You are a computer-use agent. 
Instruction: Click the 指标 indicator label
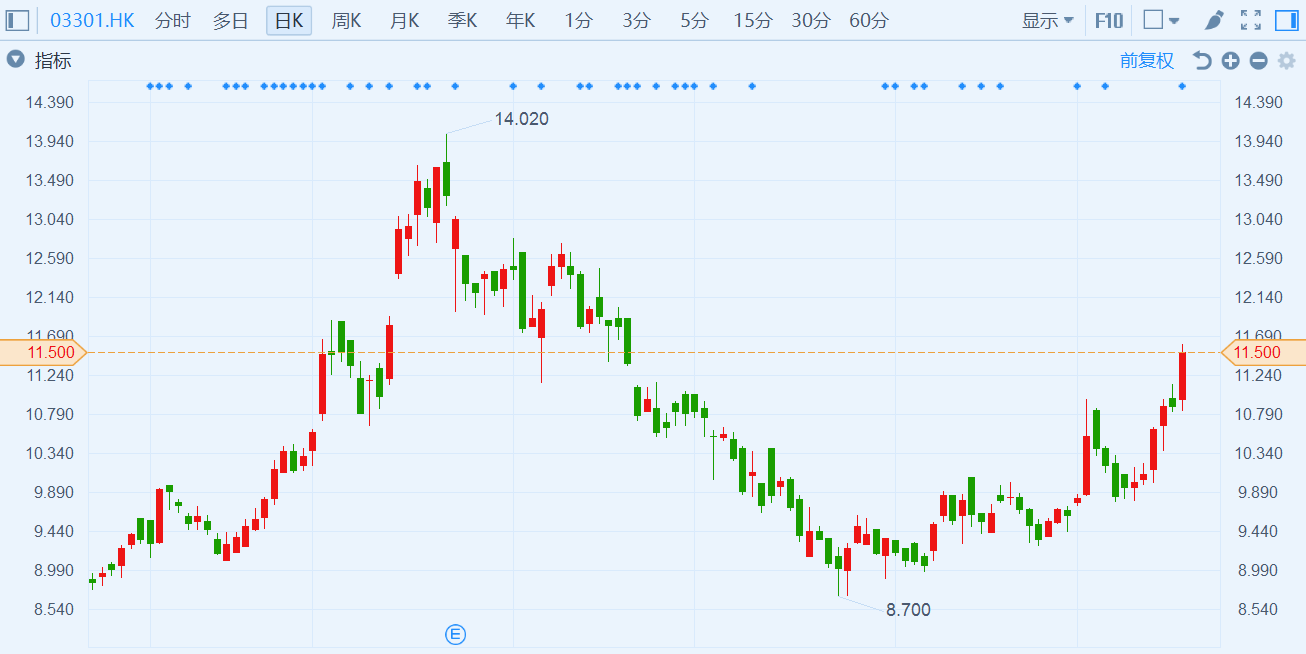(x=54, y=61)
